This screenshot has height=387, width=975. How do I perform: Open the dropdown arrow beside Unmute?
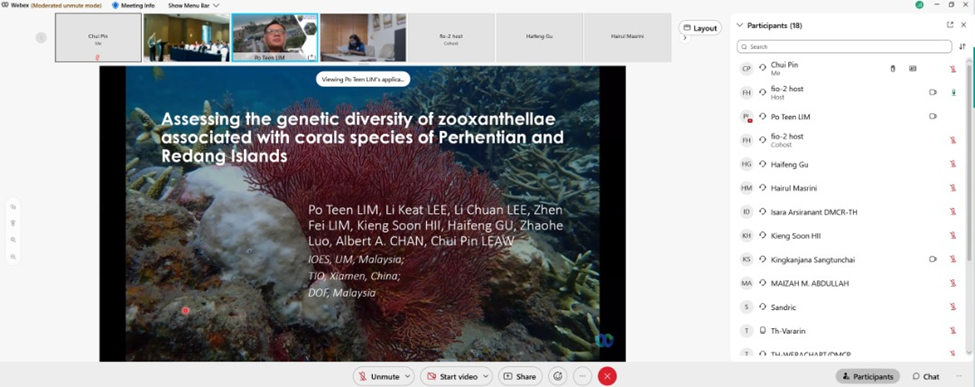(408, 376)
